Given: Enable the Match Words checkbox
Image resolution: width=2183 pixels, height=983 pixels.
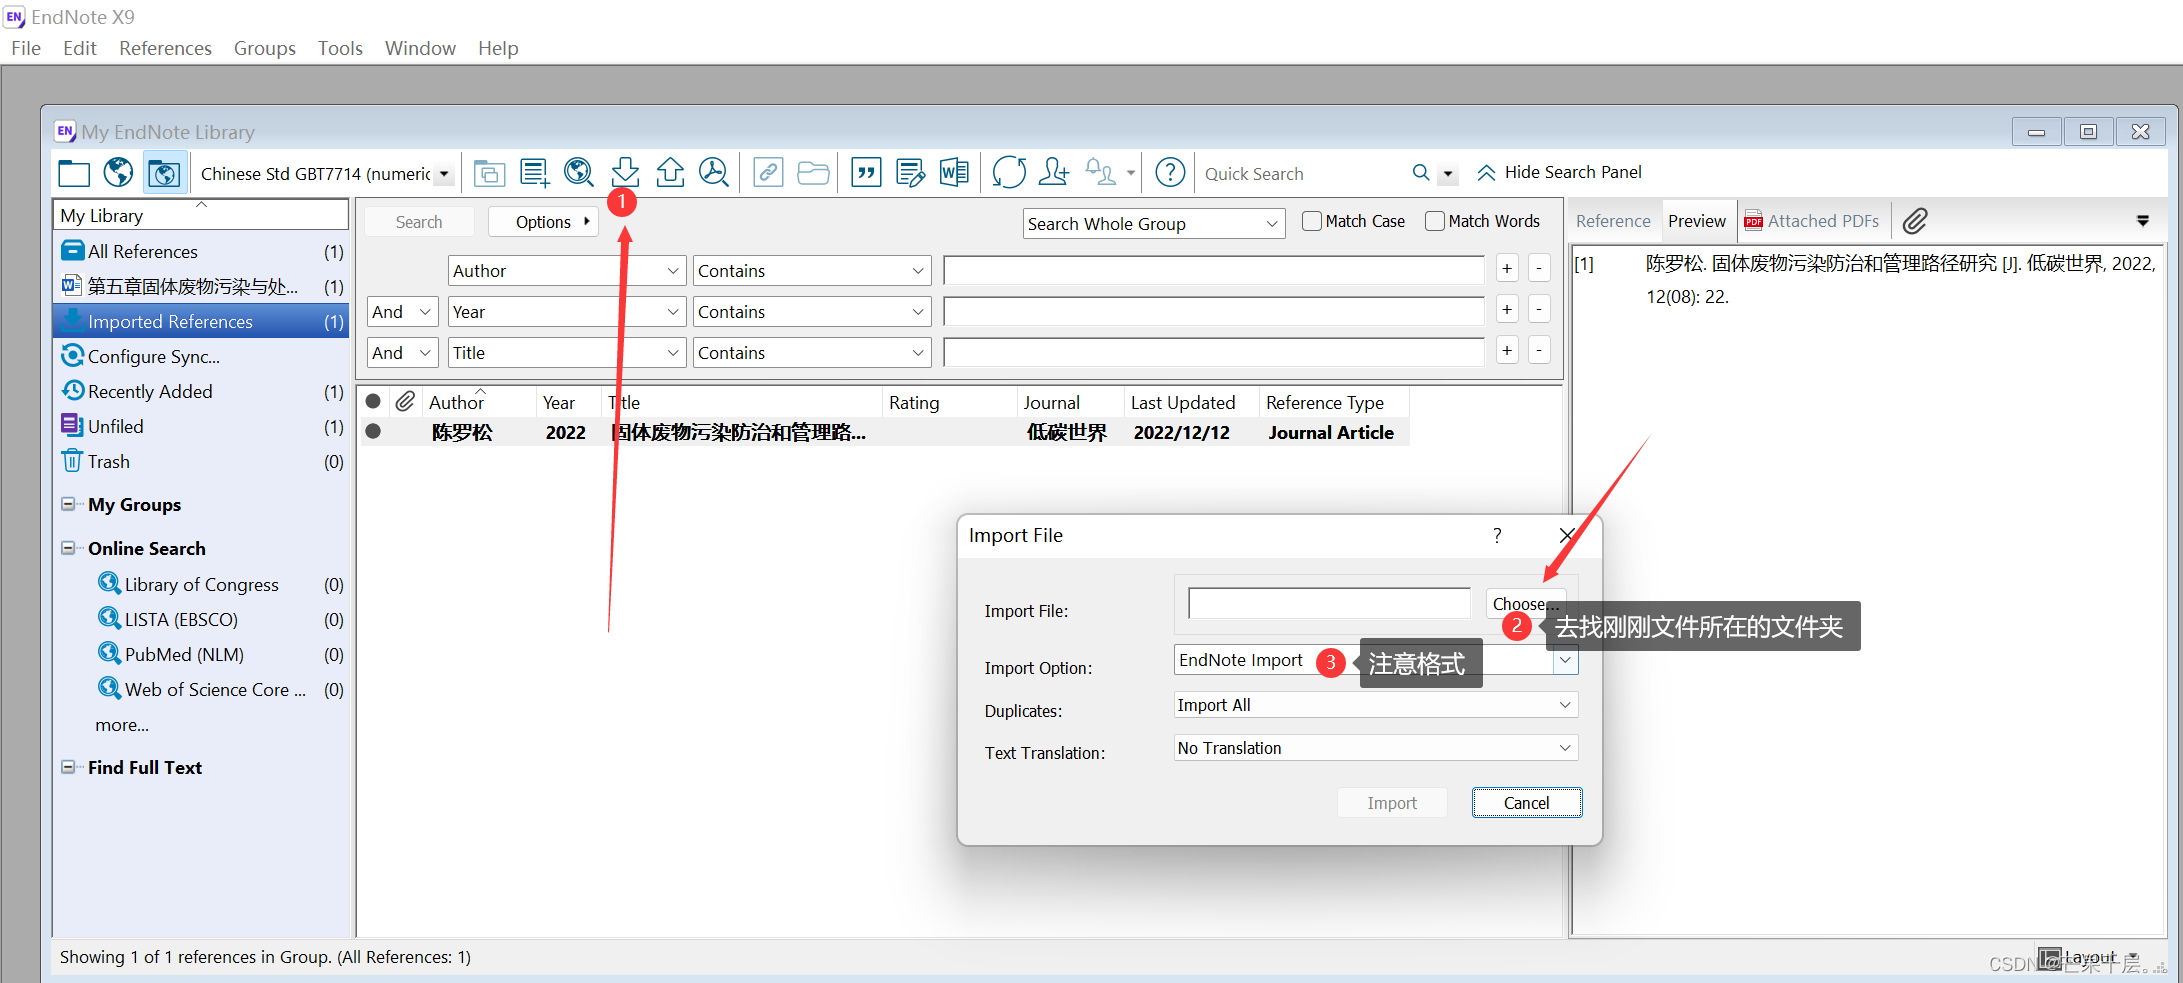Looking at the screenshot, I should click(1435, 221).
